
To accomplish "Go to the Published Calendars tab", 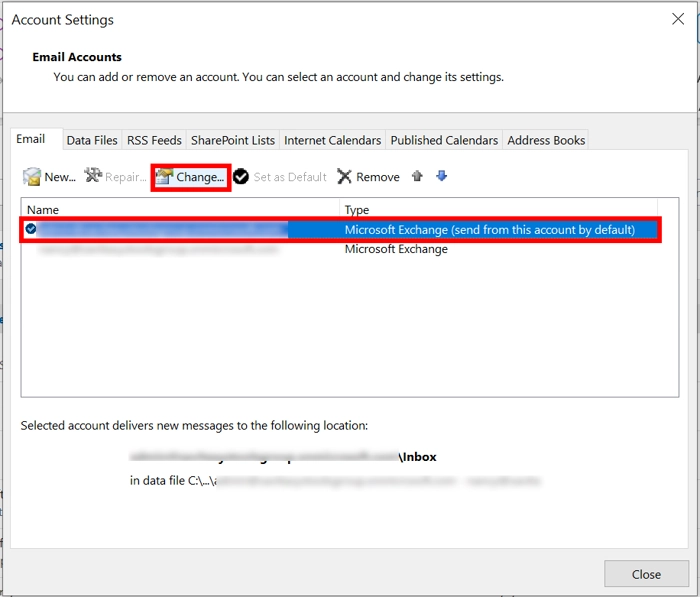I will [444, 141].
